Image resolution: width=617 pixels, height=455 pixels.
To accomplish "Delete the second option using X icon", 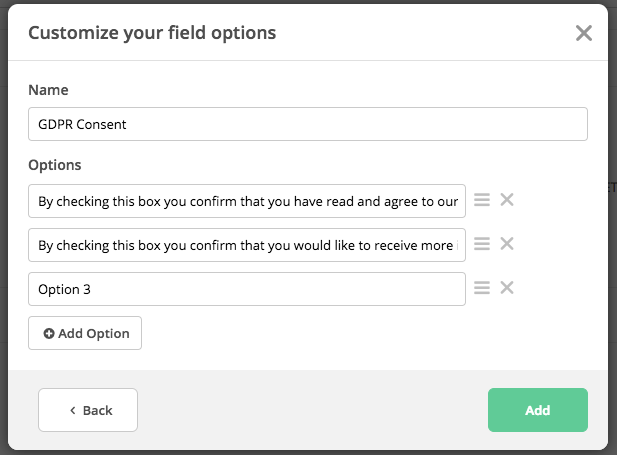I will click(x=507, y=244).
